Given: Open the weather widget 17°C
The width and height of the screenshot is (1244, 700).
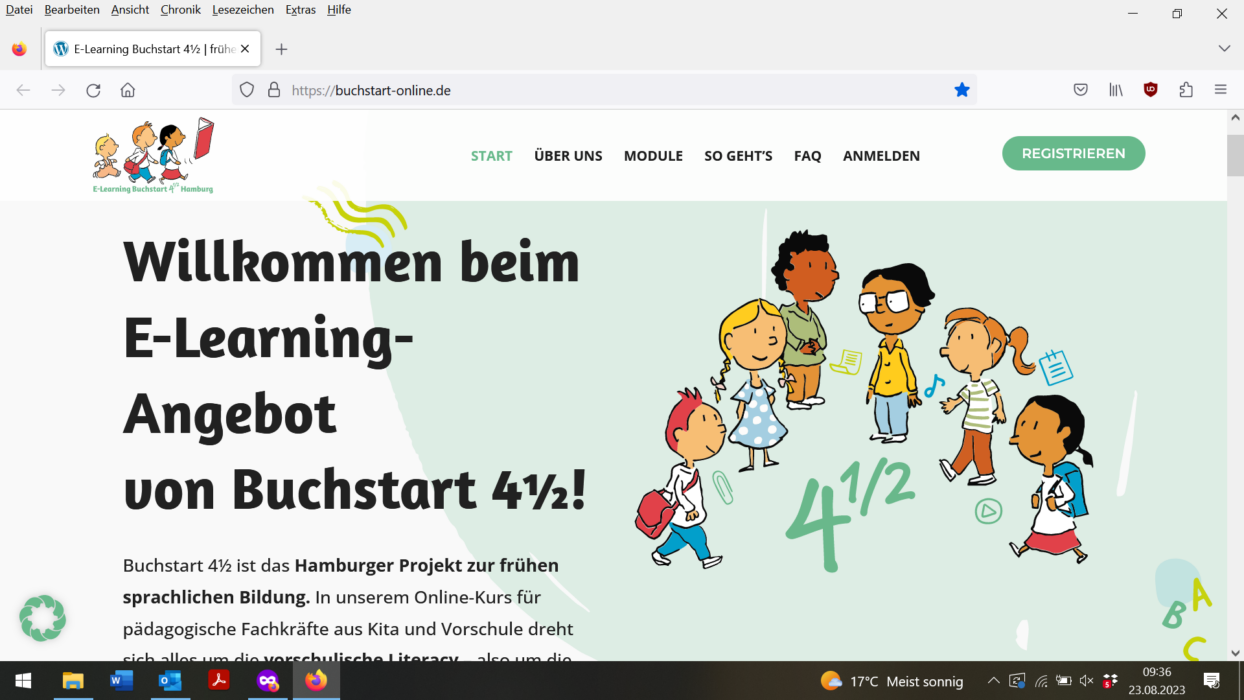Looking at the screenshot, I should pos(892,681).
